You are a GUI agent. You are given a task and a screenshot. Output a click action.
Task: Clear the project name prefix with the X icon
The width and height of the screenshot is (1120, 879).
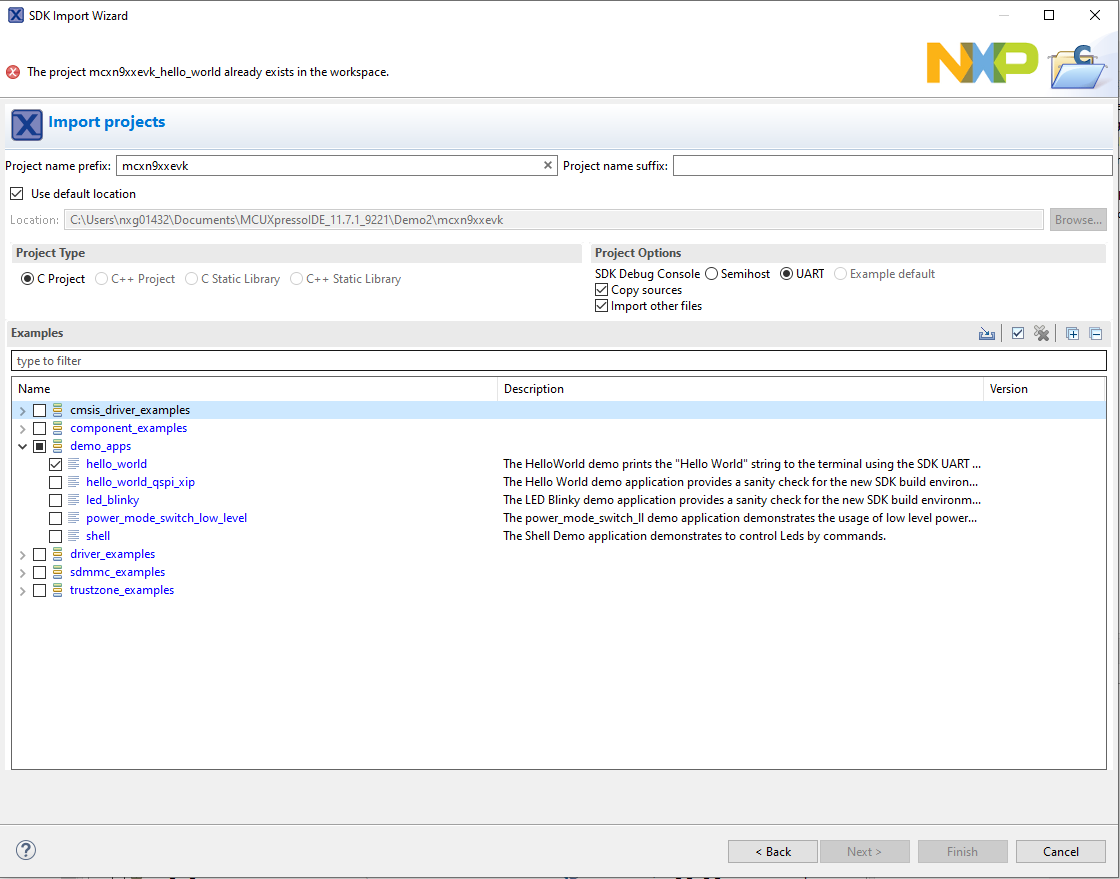point(548,166)
